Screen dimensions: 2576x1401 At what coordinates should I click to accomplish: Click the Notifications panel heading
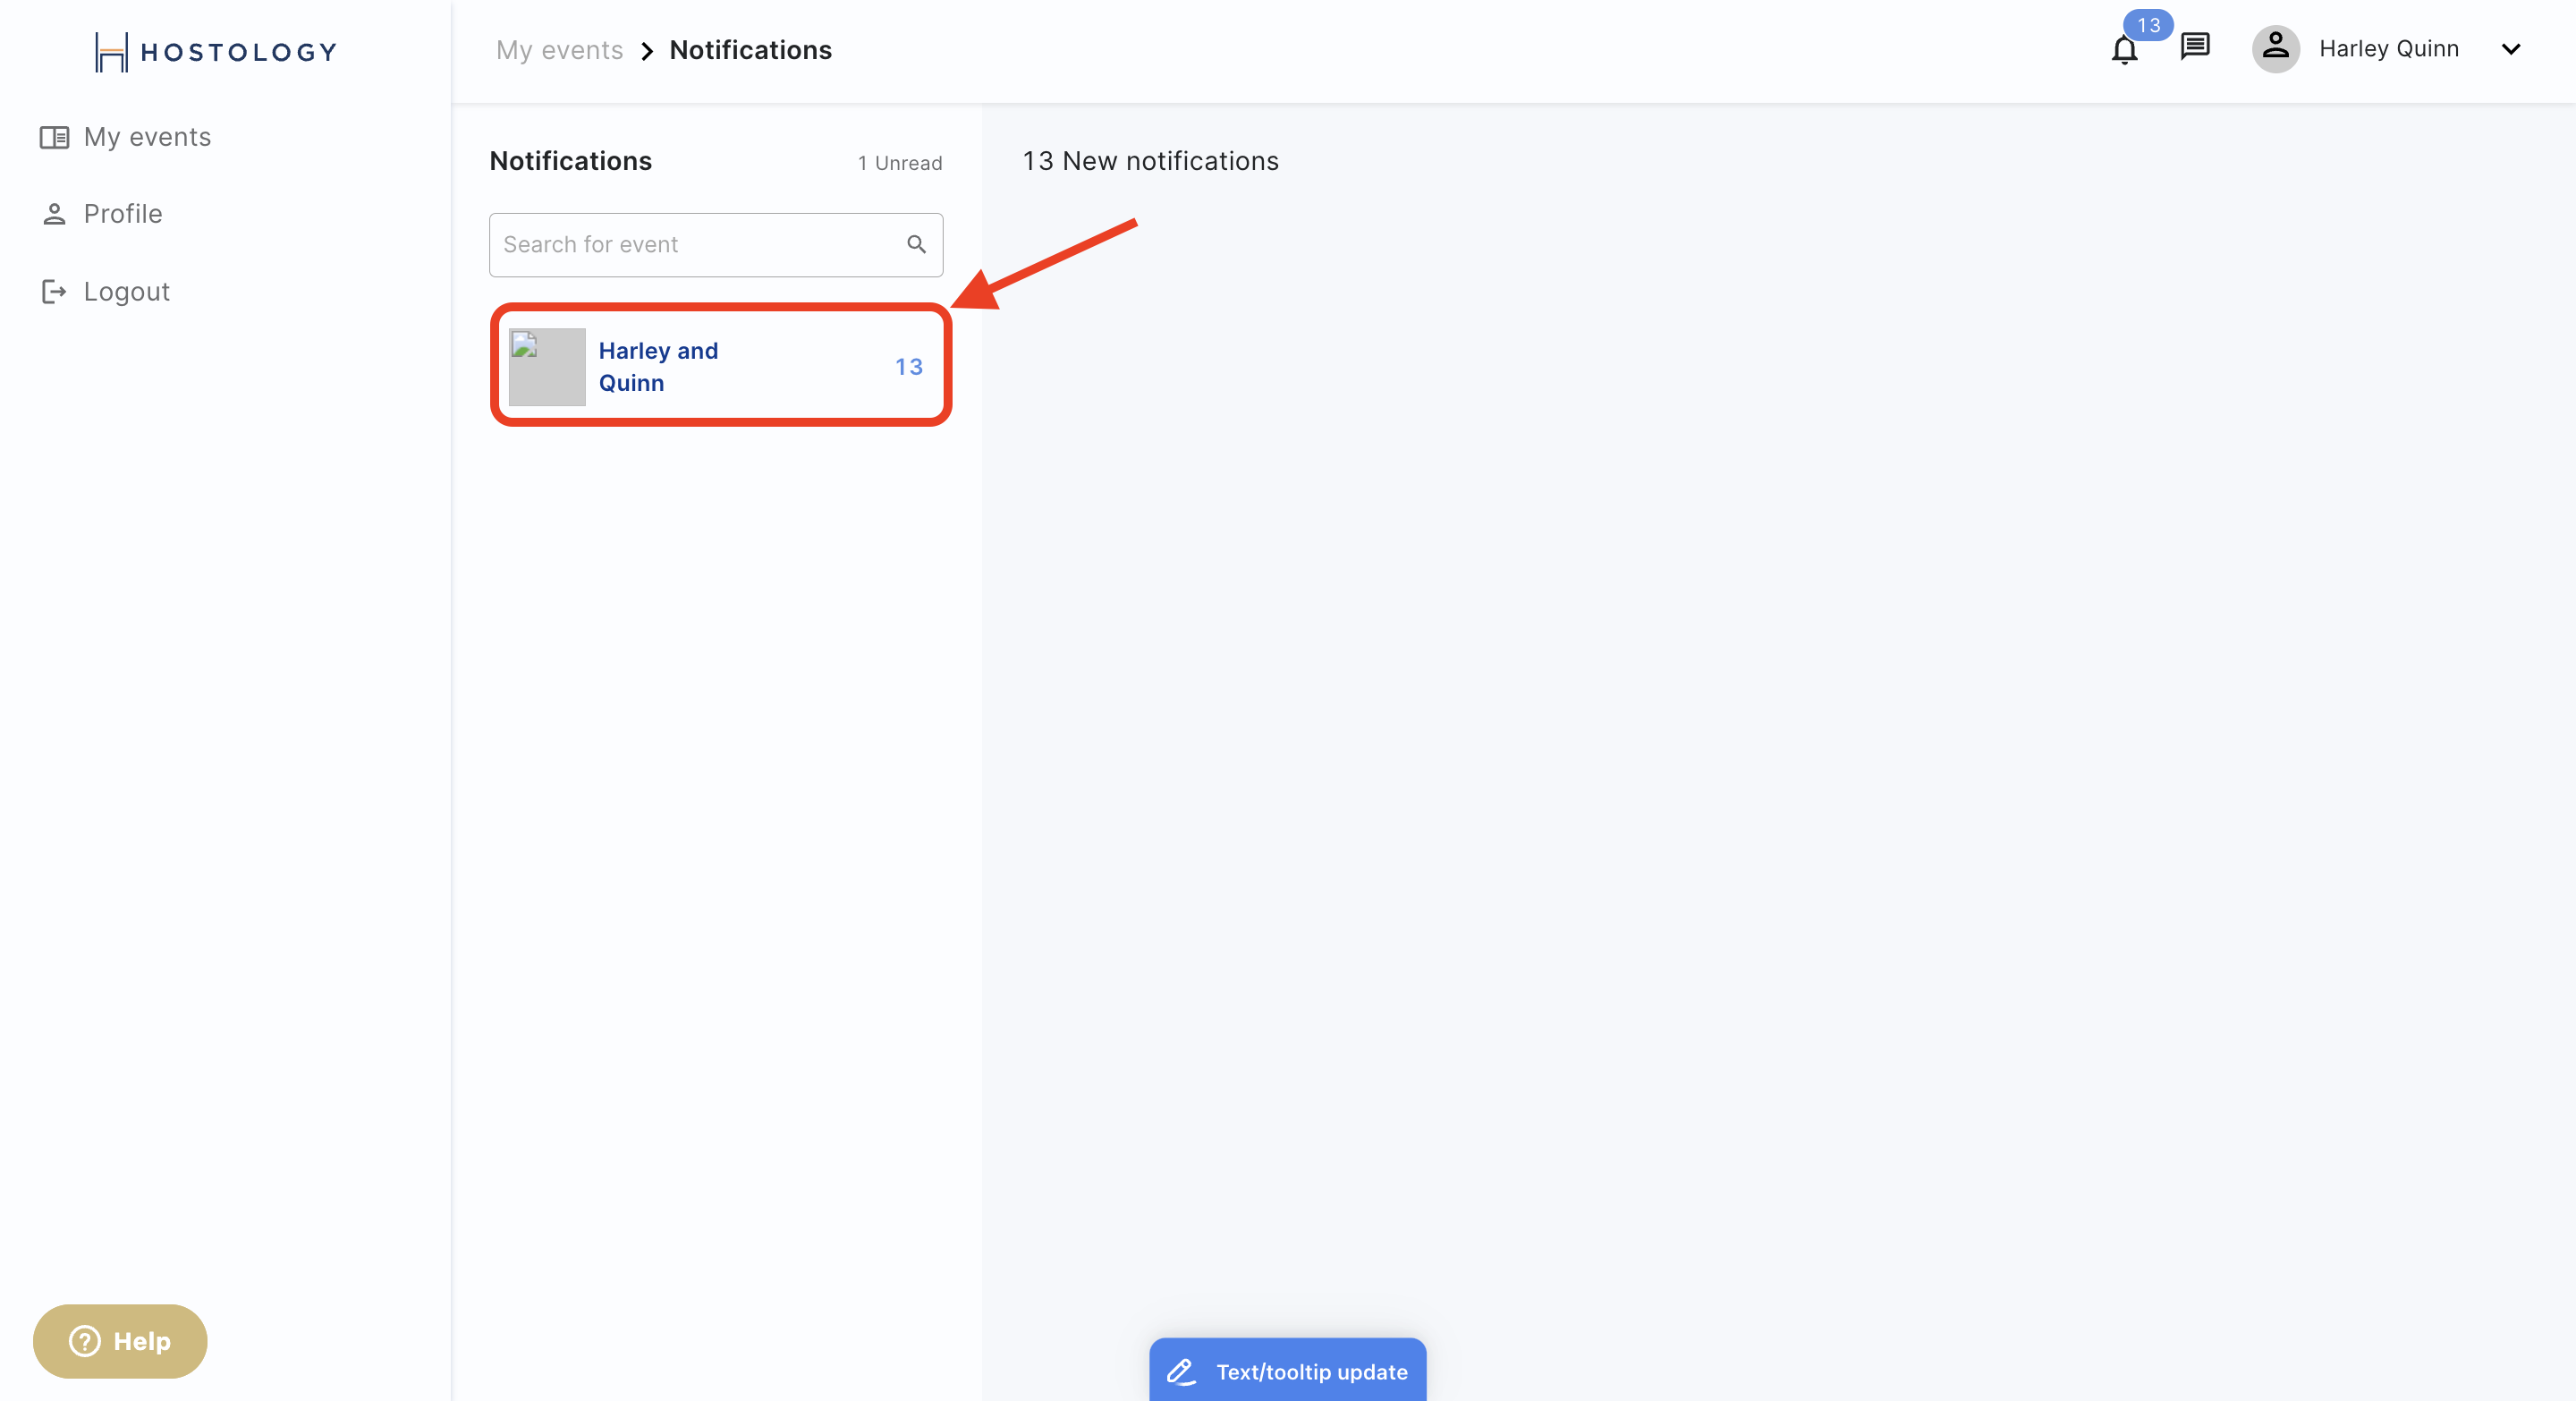pos(570,161)
